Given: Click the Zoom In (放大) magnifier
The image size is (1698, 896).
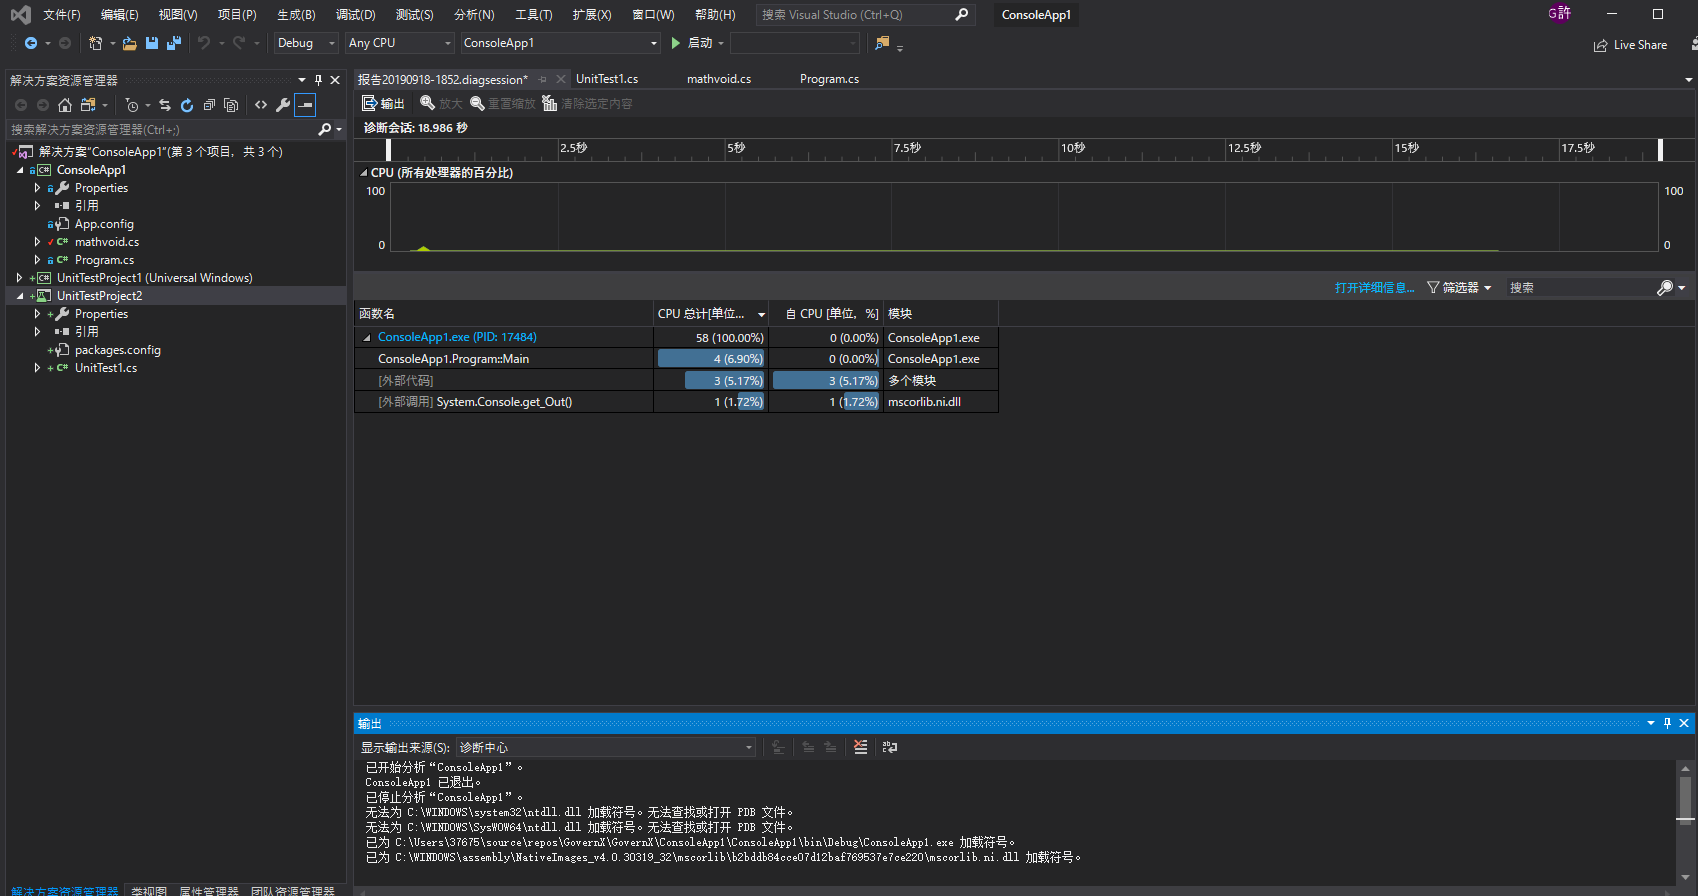Looking at the screenshot, I should (441, 104).
